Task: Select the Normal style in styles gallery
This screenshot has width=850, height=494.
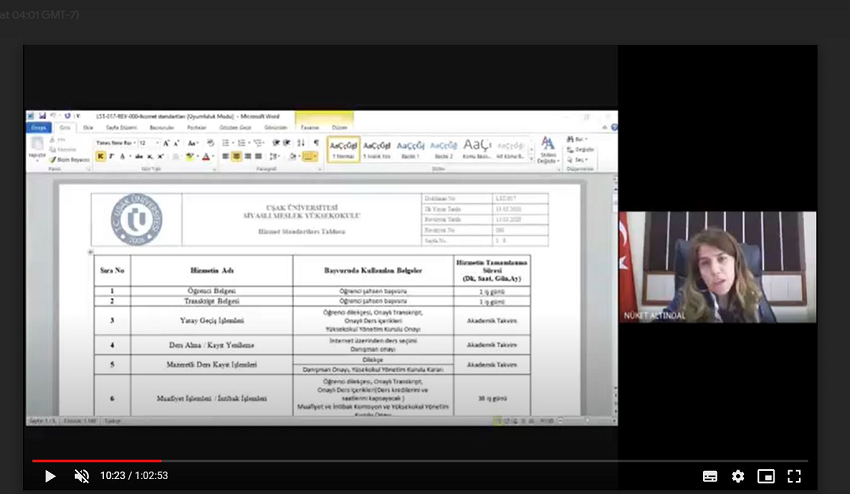Action: 344,149
